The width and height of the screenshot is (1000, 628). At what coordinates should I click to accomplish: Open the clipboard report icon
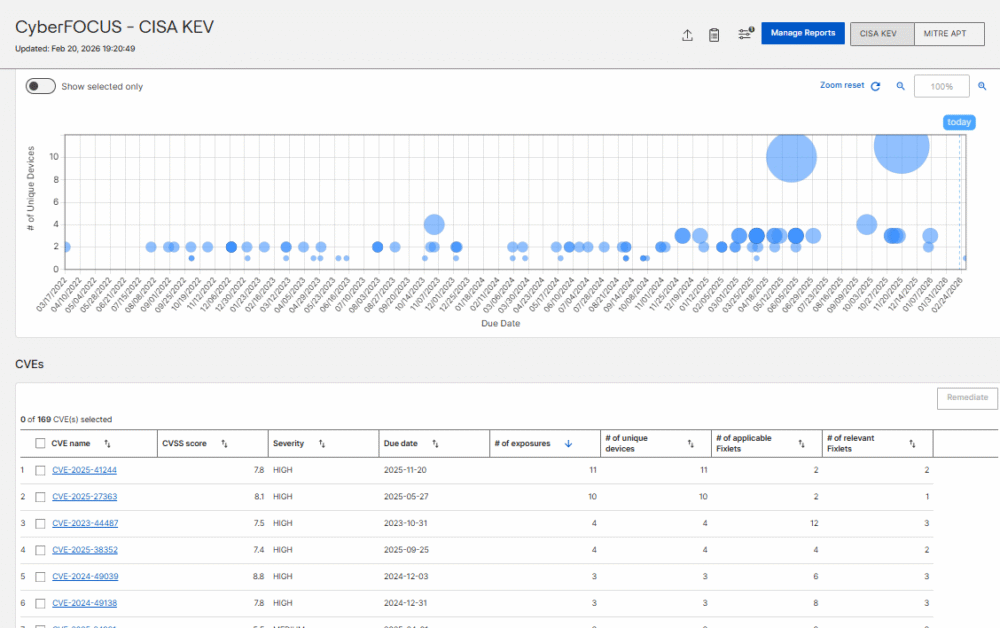tap(714, 35)
